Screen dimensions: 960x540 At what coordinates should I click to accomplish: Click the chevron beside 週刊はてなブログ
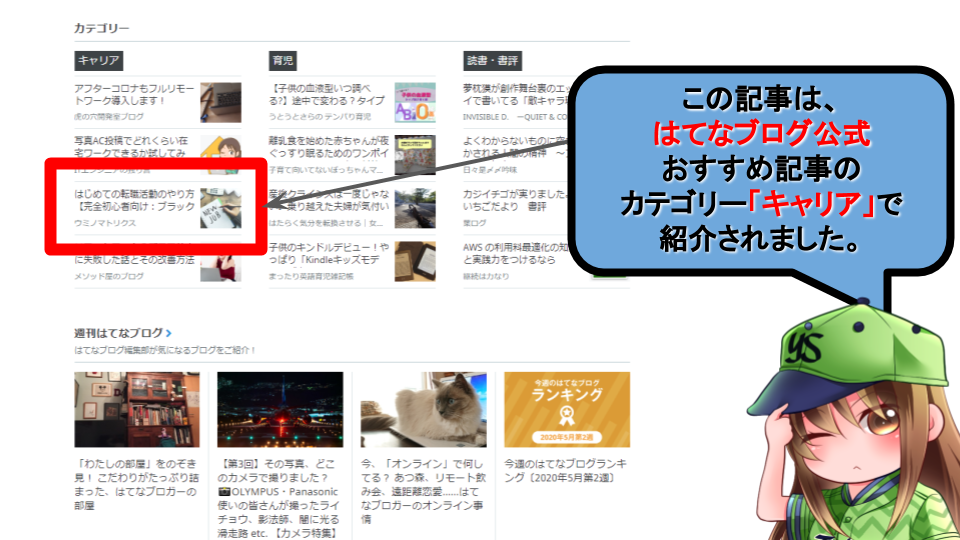click(168, 333)
